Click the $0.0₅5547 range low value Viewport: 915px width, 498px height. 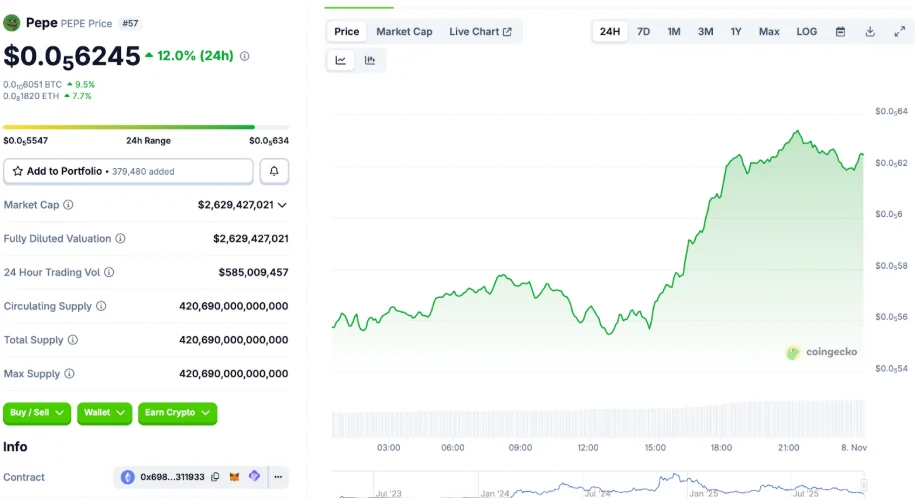tap(26, 141)
